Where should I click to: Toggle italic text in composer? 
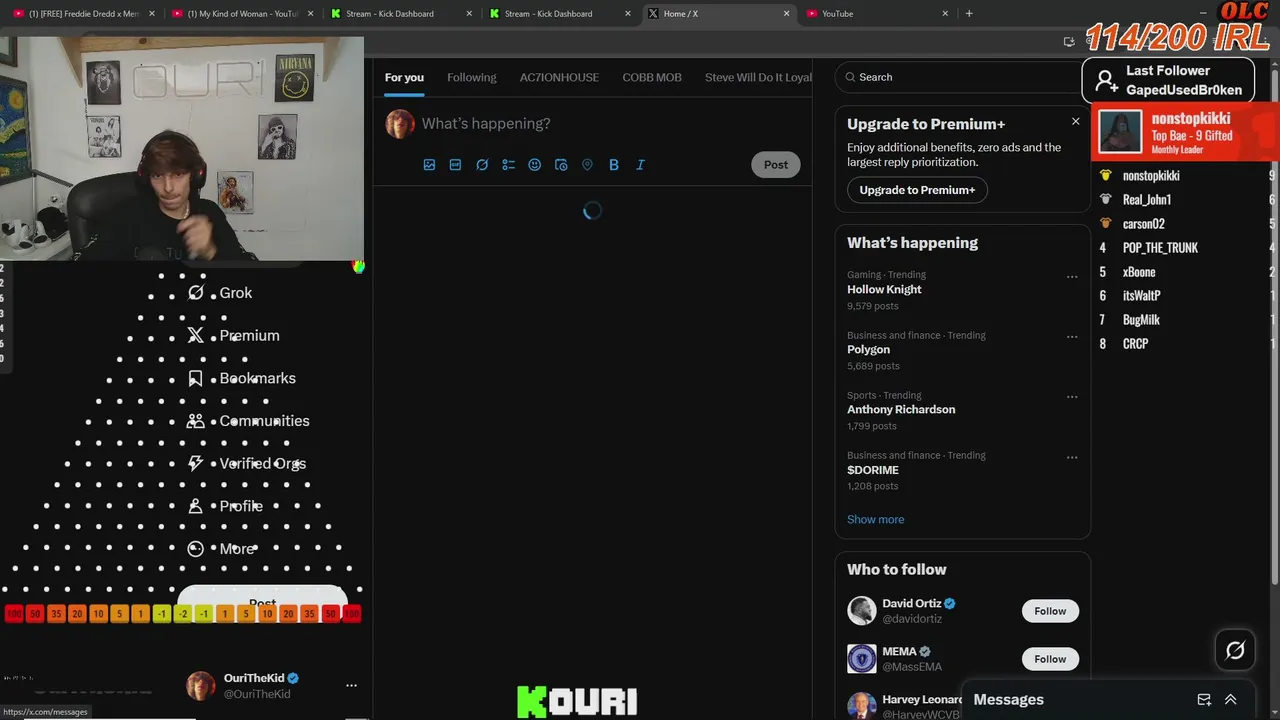click(x=640, y=165)
